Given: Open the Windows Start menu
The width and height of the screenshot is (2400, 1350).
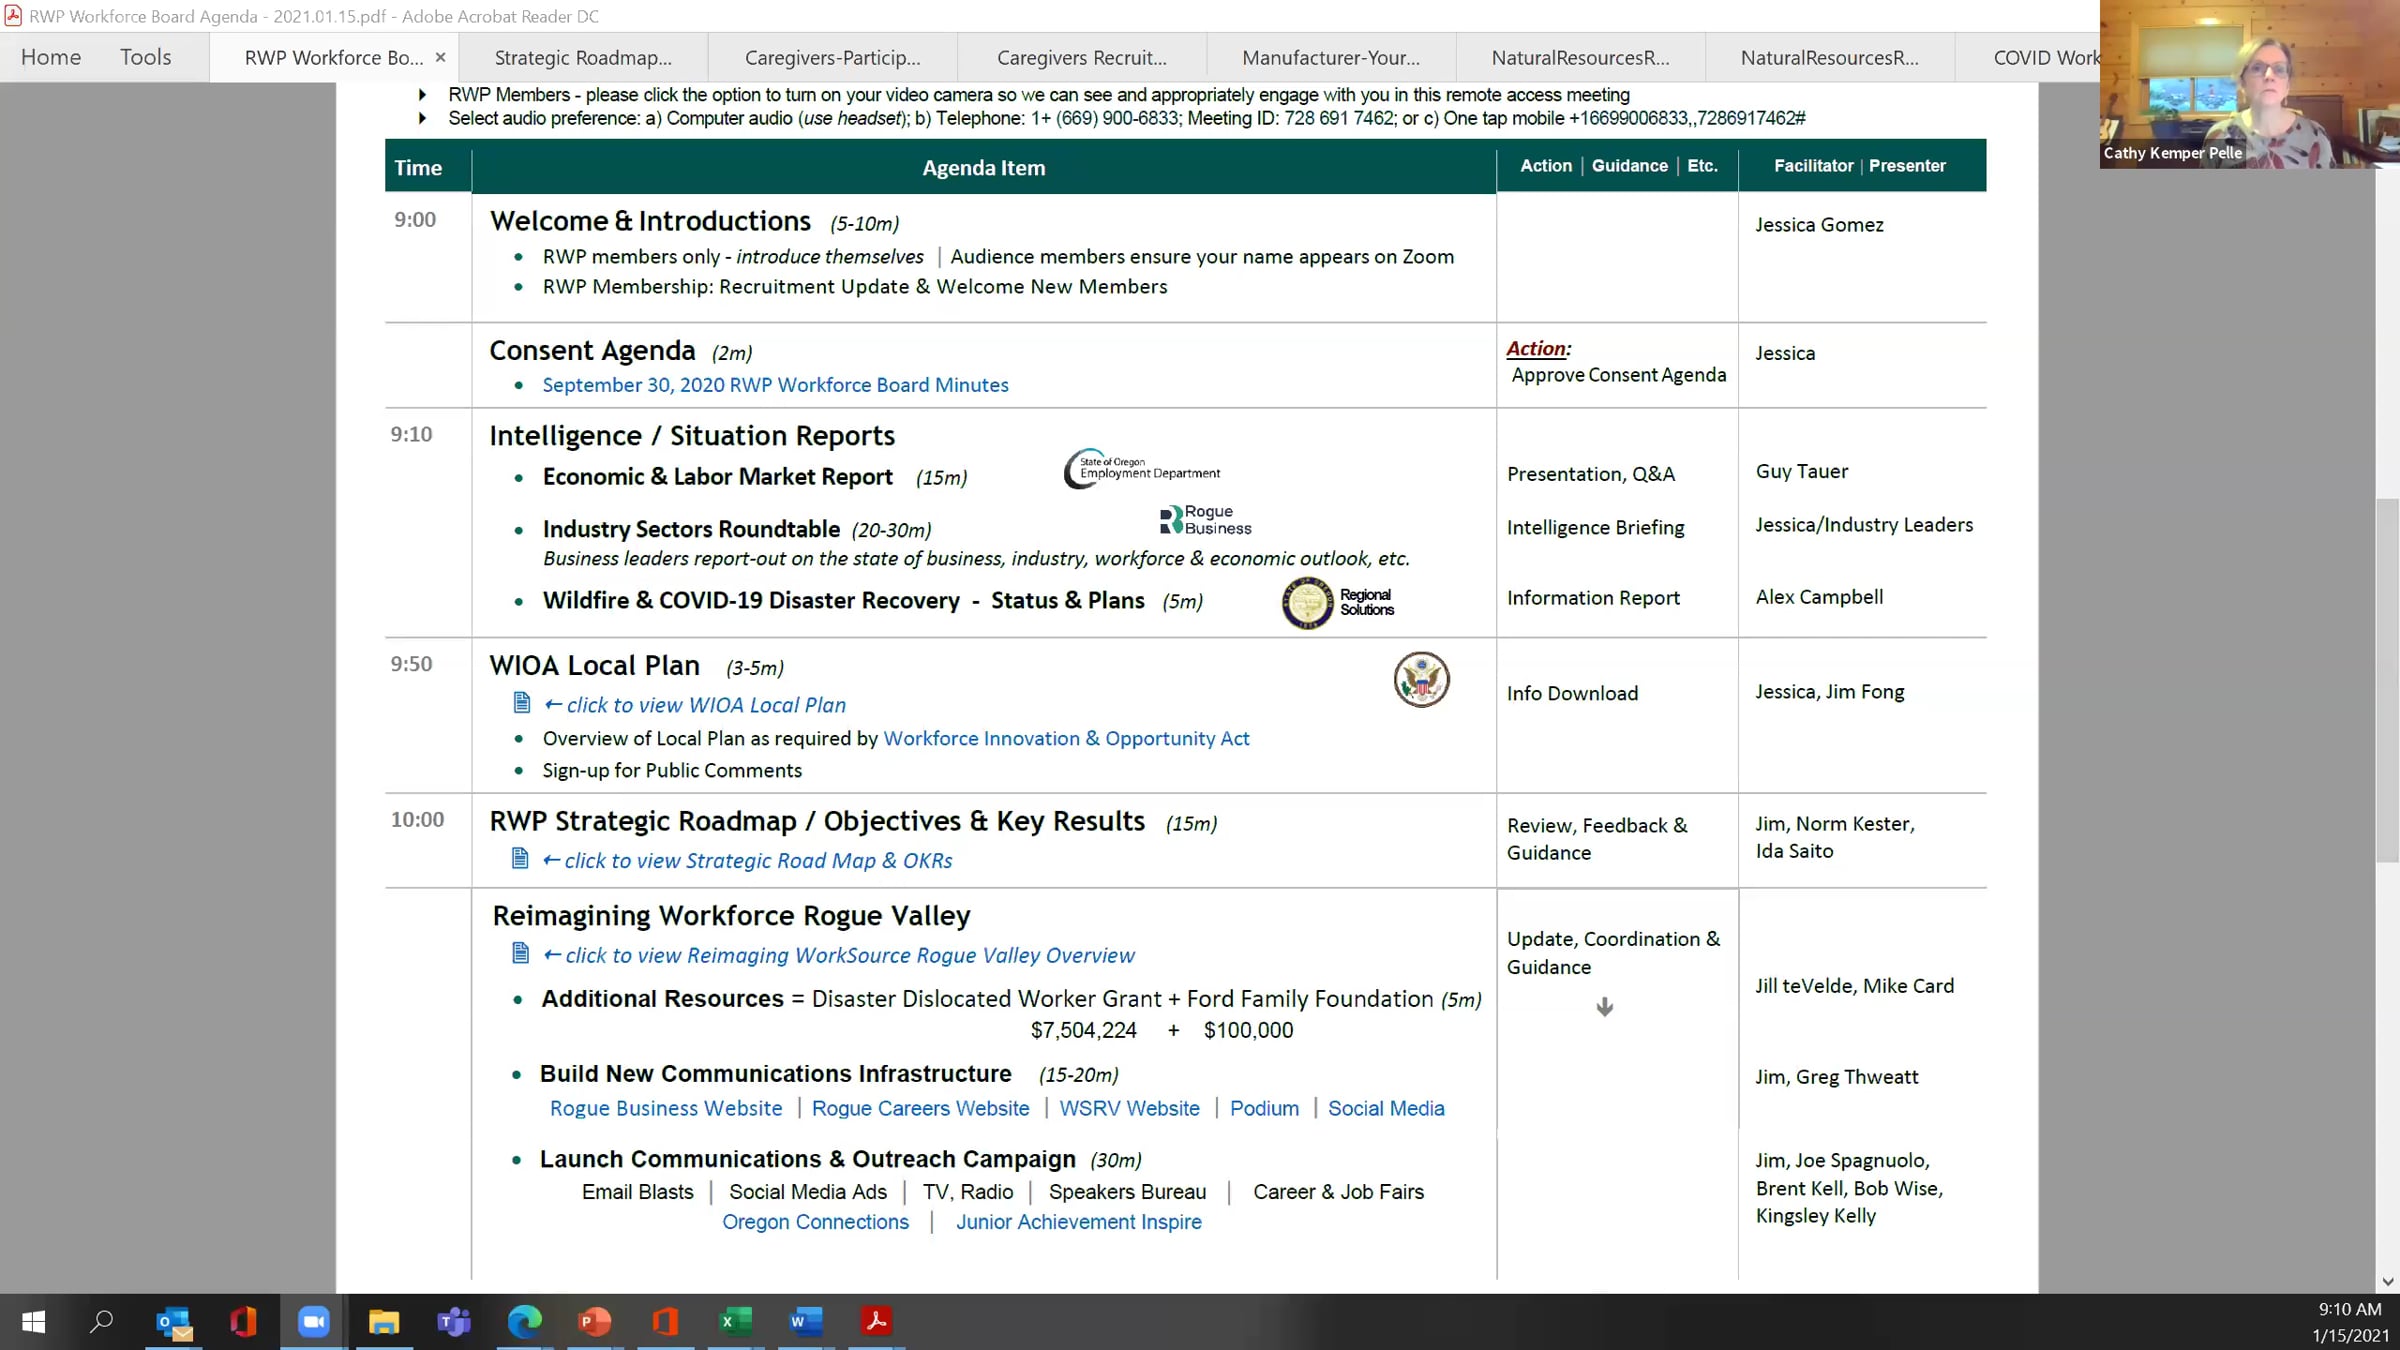Looking at the screenshot, I should tap(33, 1322).
